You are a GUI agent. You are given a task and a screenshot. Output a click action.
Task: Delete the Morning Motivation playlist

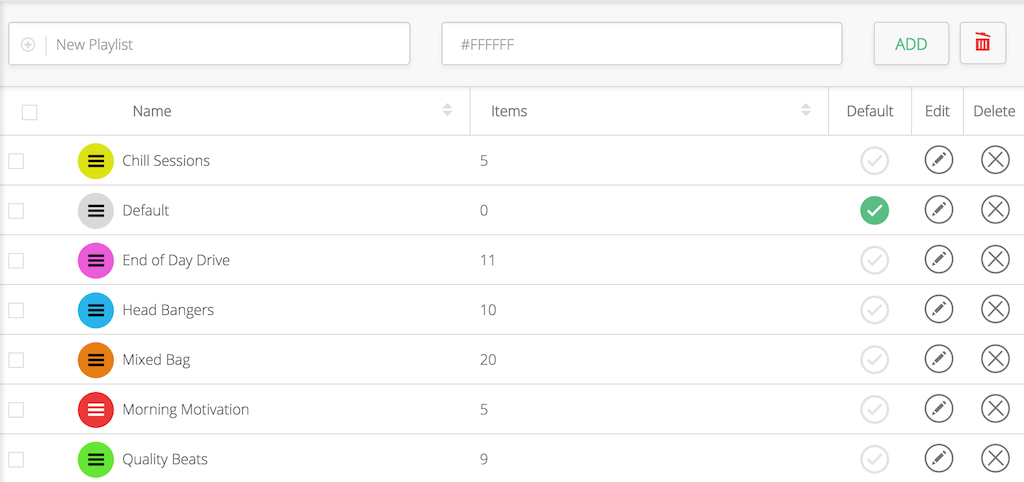point(995,409)
